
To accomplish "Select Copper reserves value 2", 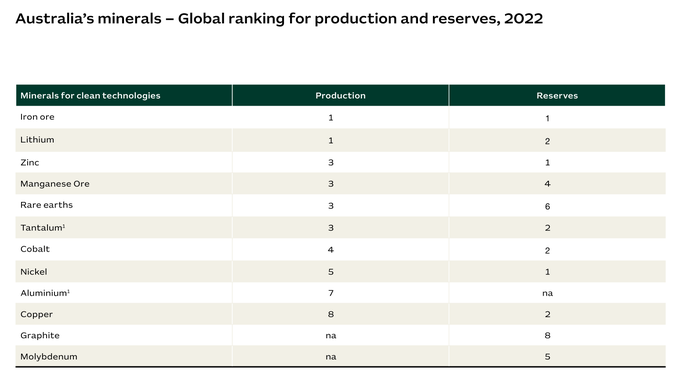I will [547, 314].
